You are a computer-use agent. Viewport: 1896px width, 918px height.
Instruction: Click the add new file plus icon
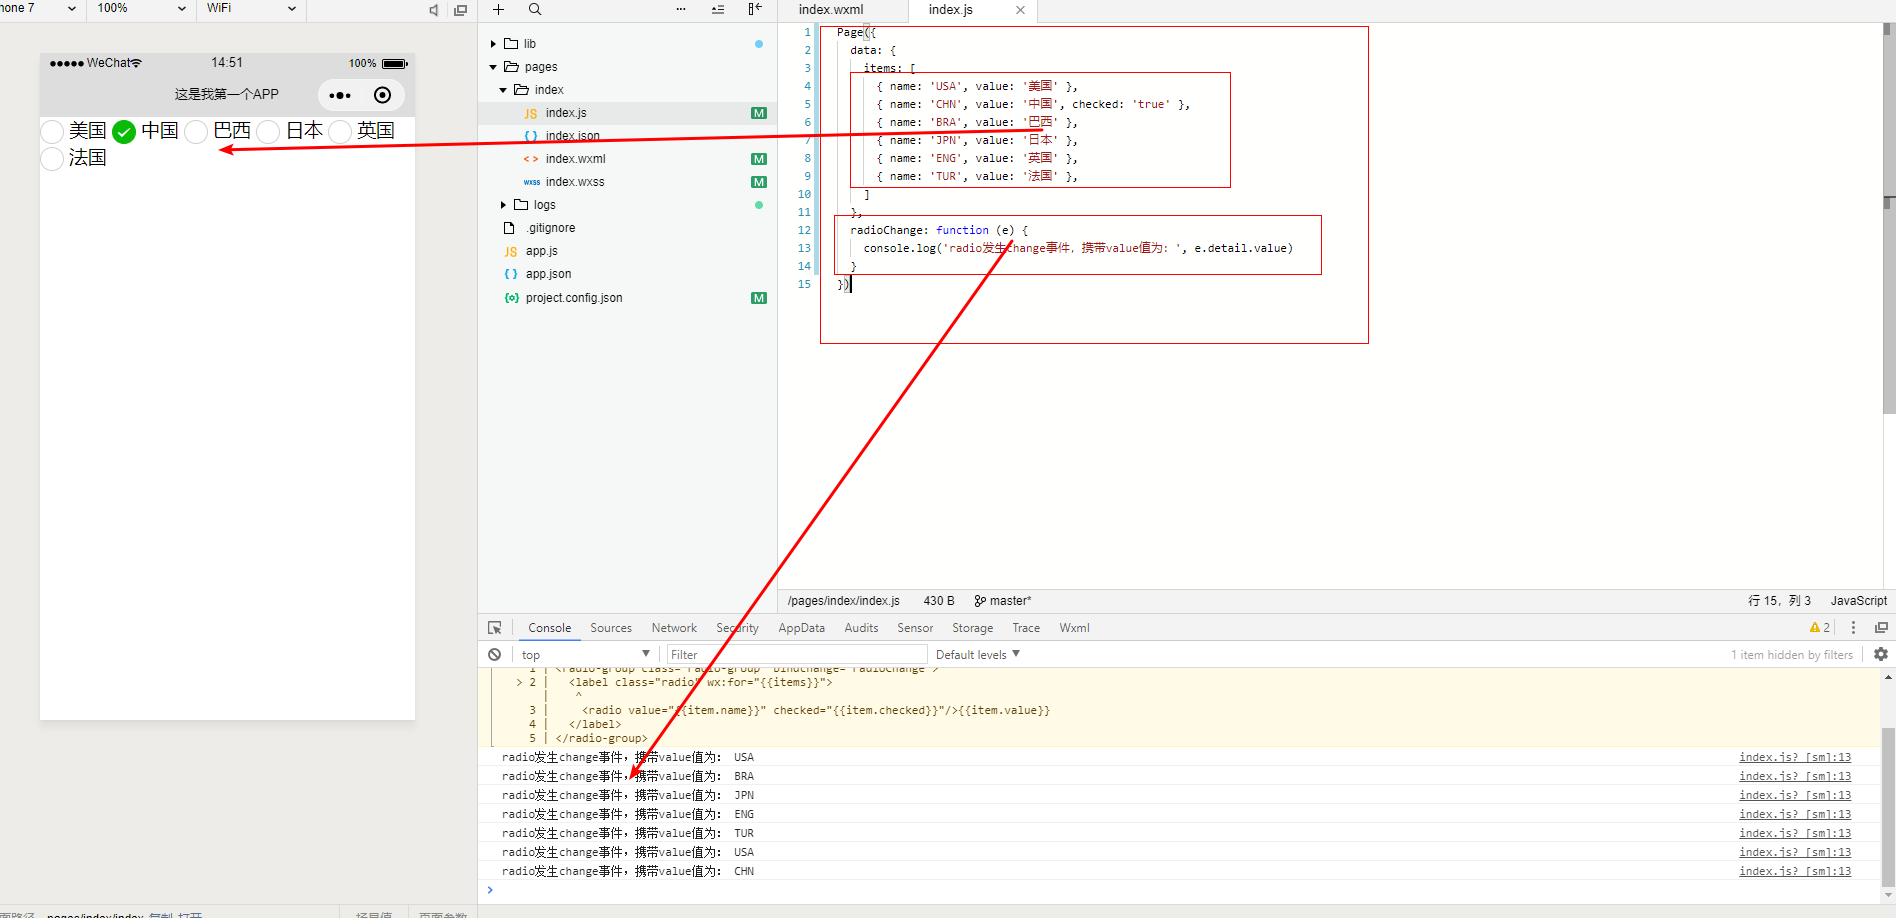click(x=498, y=10)
